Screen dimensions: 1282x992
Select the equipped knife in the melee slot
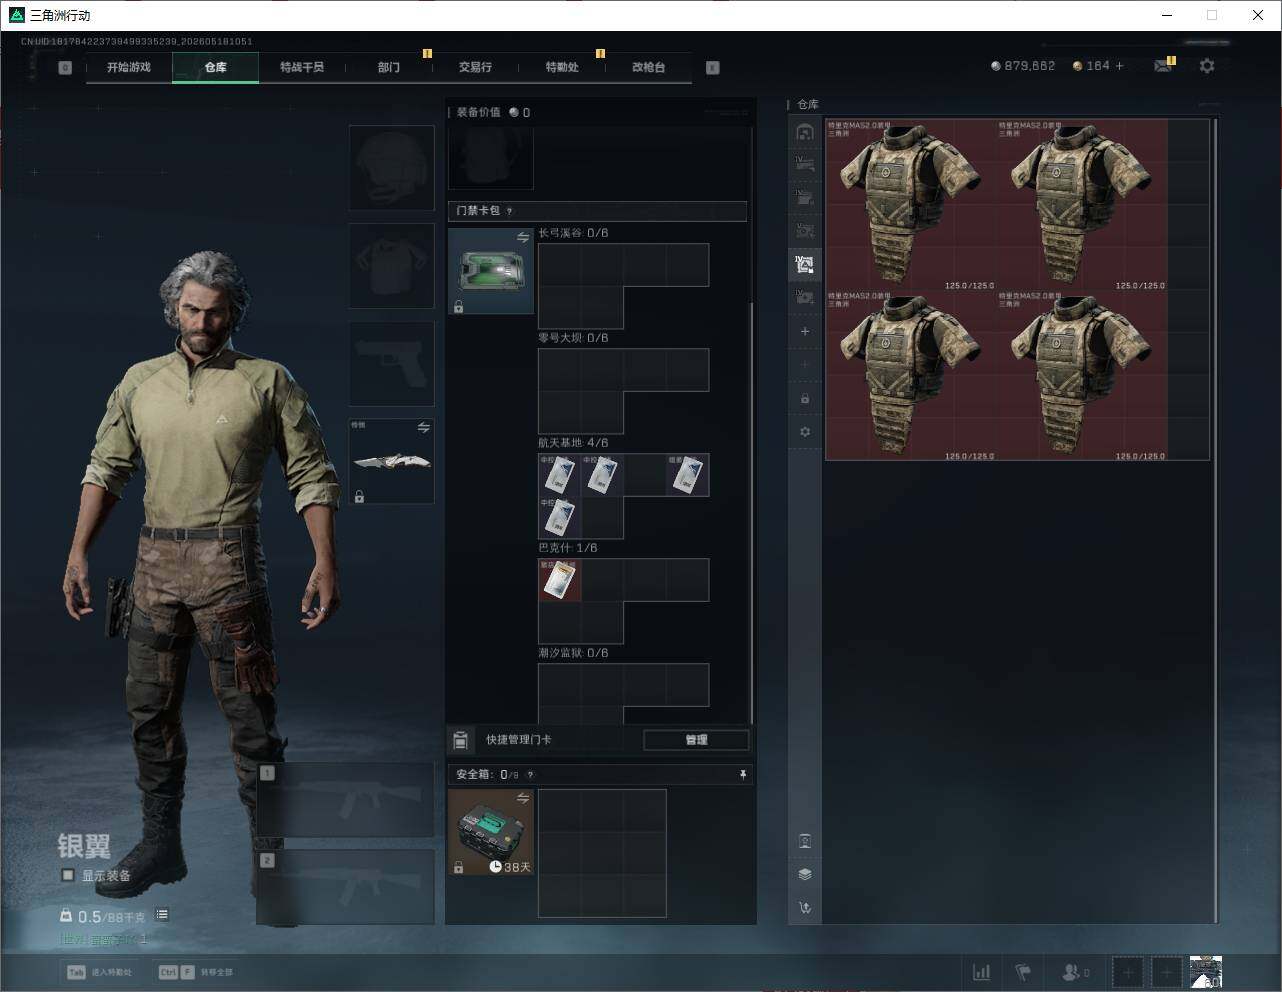(x=391, y=461)
